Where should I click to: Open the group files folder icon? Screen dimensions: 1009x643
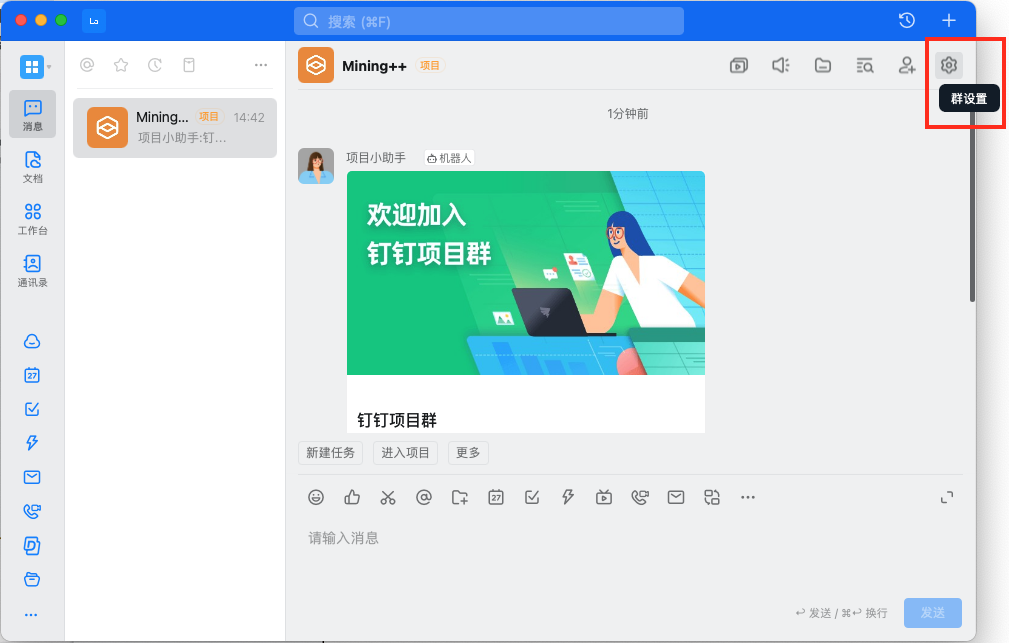822,65
